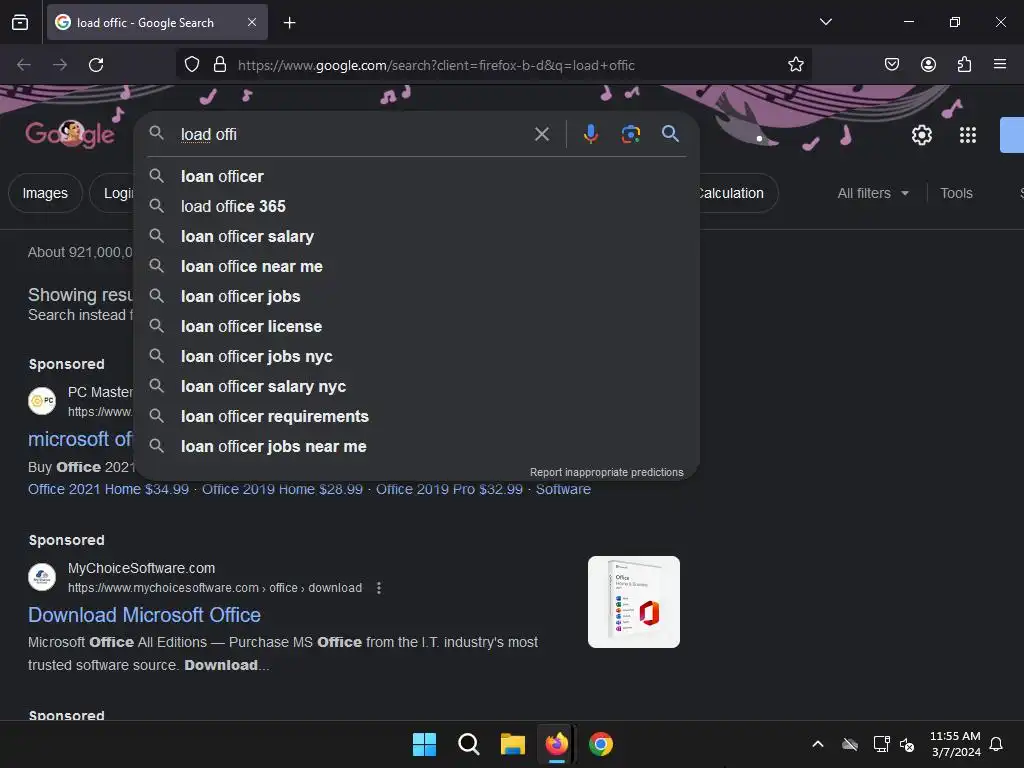Open a new tab with plus button
Viewport: 1024px width, 768px height.
pyautogui.click(x=289, y=23)
